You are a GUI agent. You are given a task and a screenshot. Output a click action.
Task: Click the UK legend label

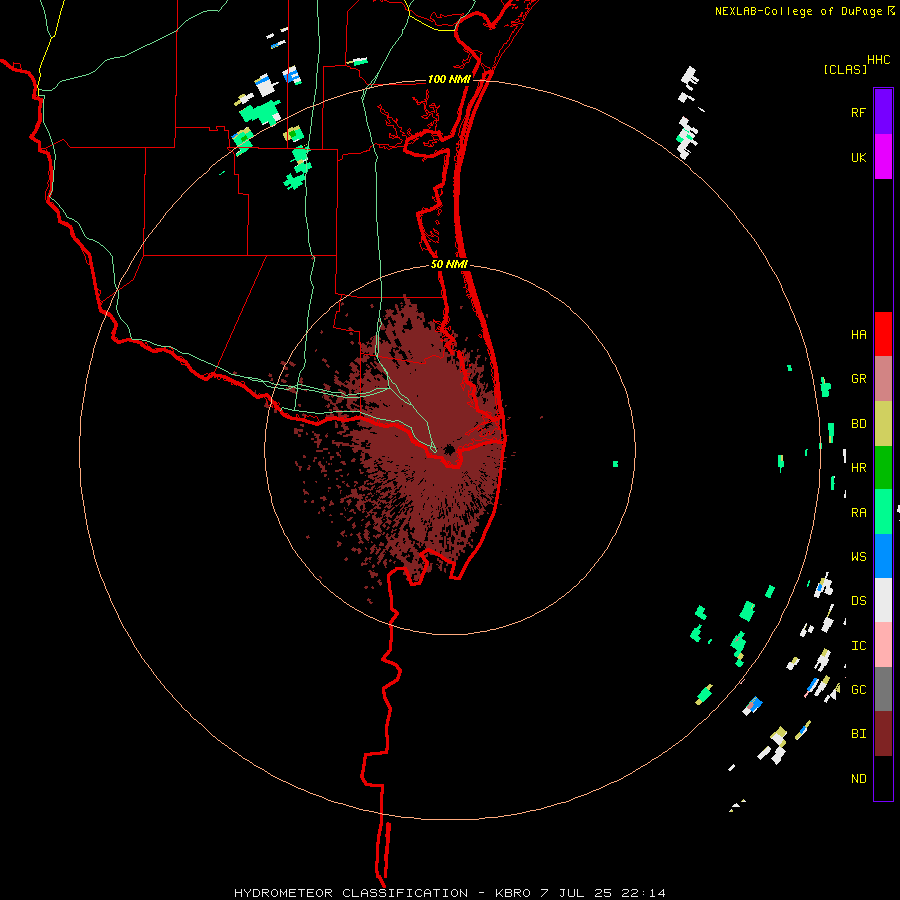(x=858, y=157)
